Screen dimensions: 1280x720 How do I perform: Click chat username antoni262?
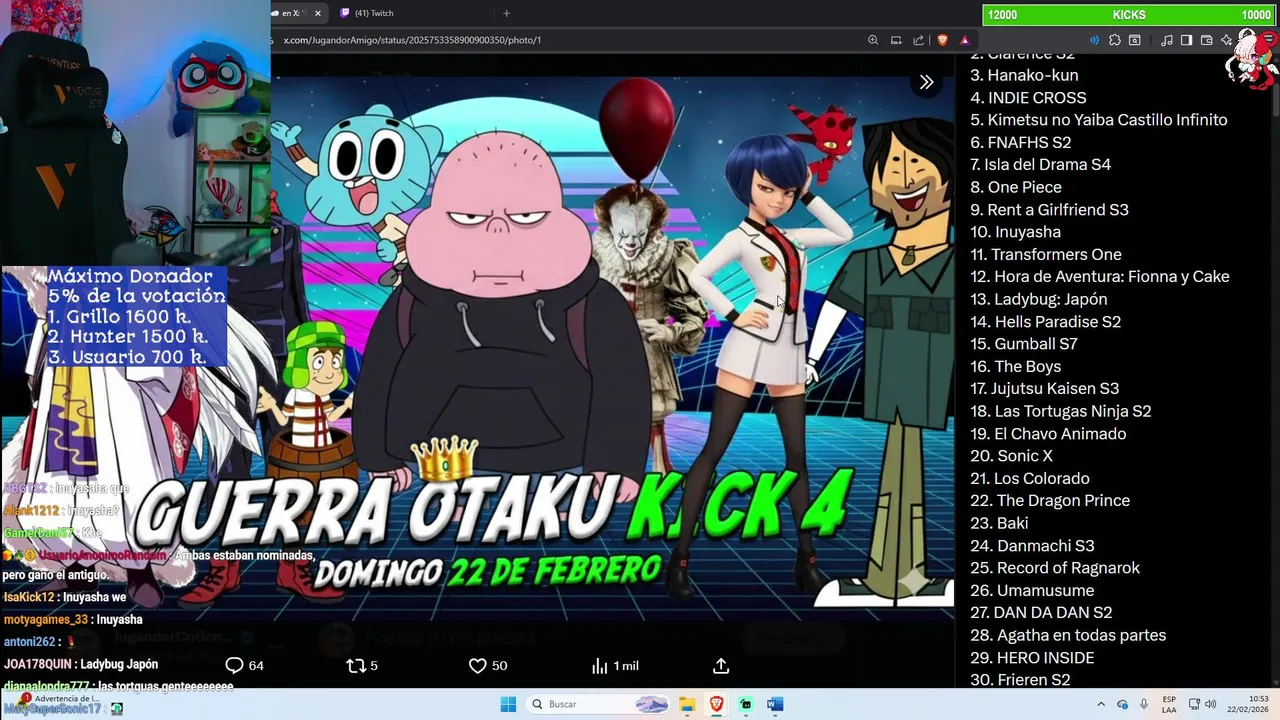29,642
